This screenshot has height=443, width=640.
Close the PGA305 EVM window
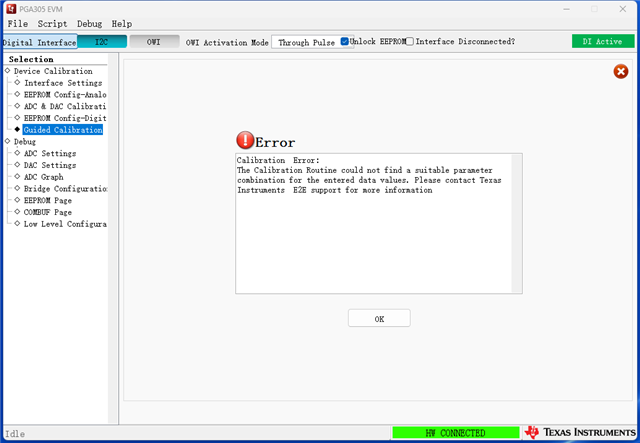tap(622, 9)
